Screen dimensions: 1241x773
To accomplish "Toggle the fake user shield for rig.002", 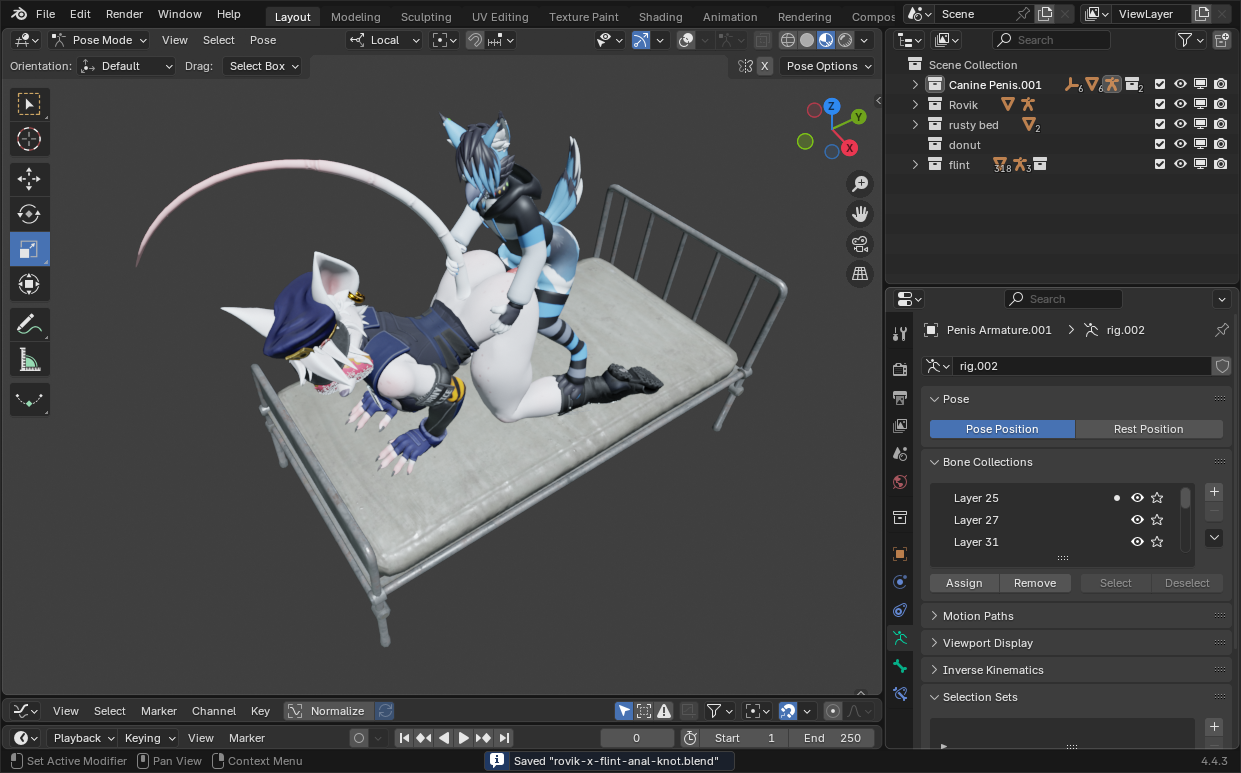I will (x=1222, y=366).
